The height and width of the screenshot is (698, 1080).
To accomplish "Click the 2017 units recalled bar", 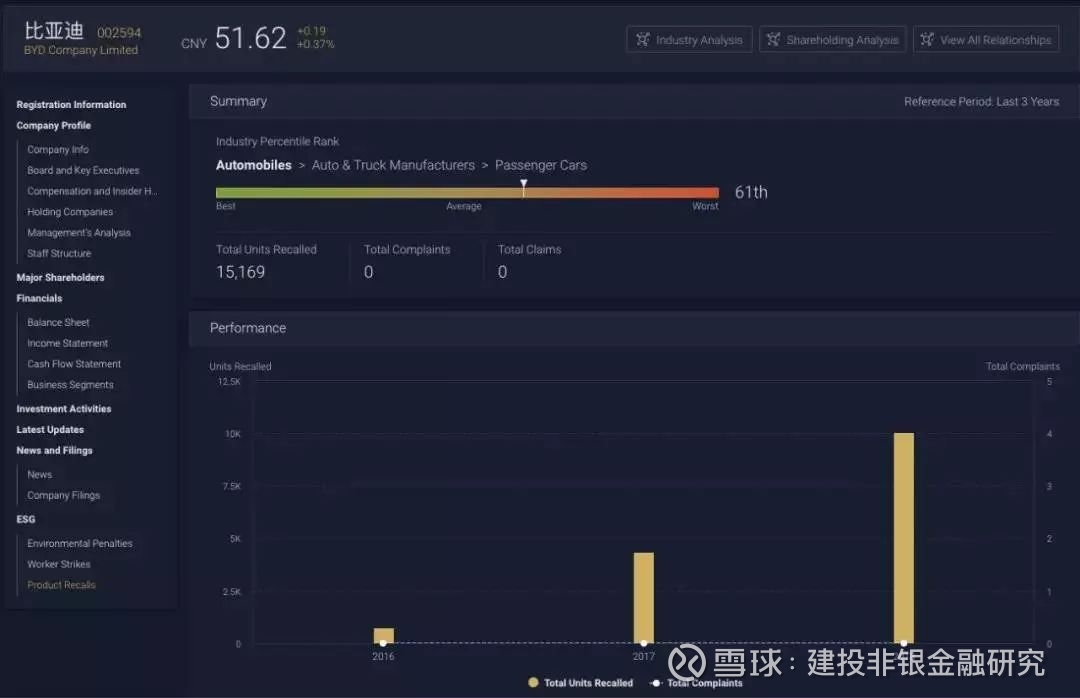I will pyautogui.click(x=644, y=597).
